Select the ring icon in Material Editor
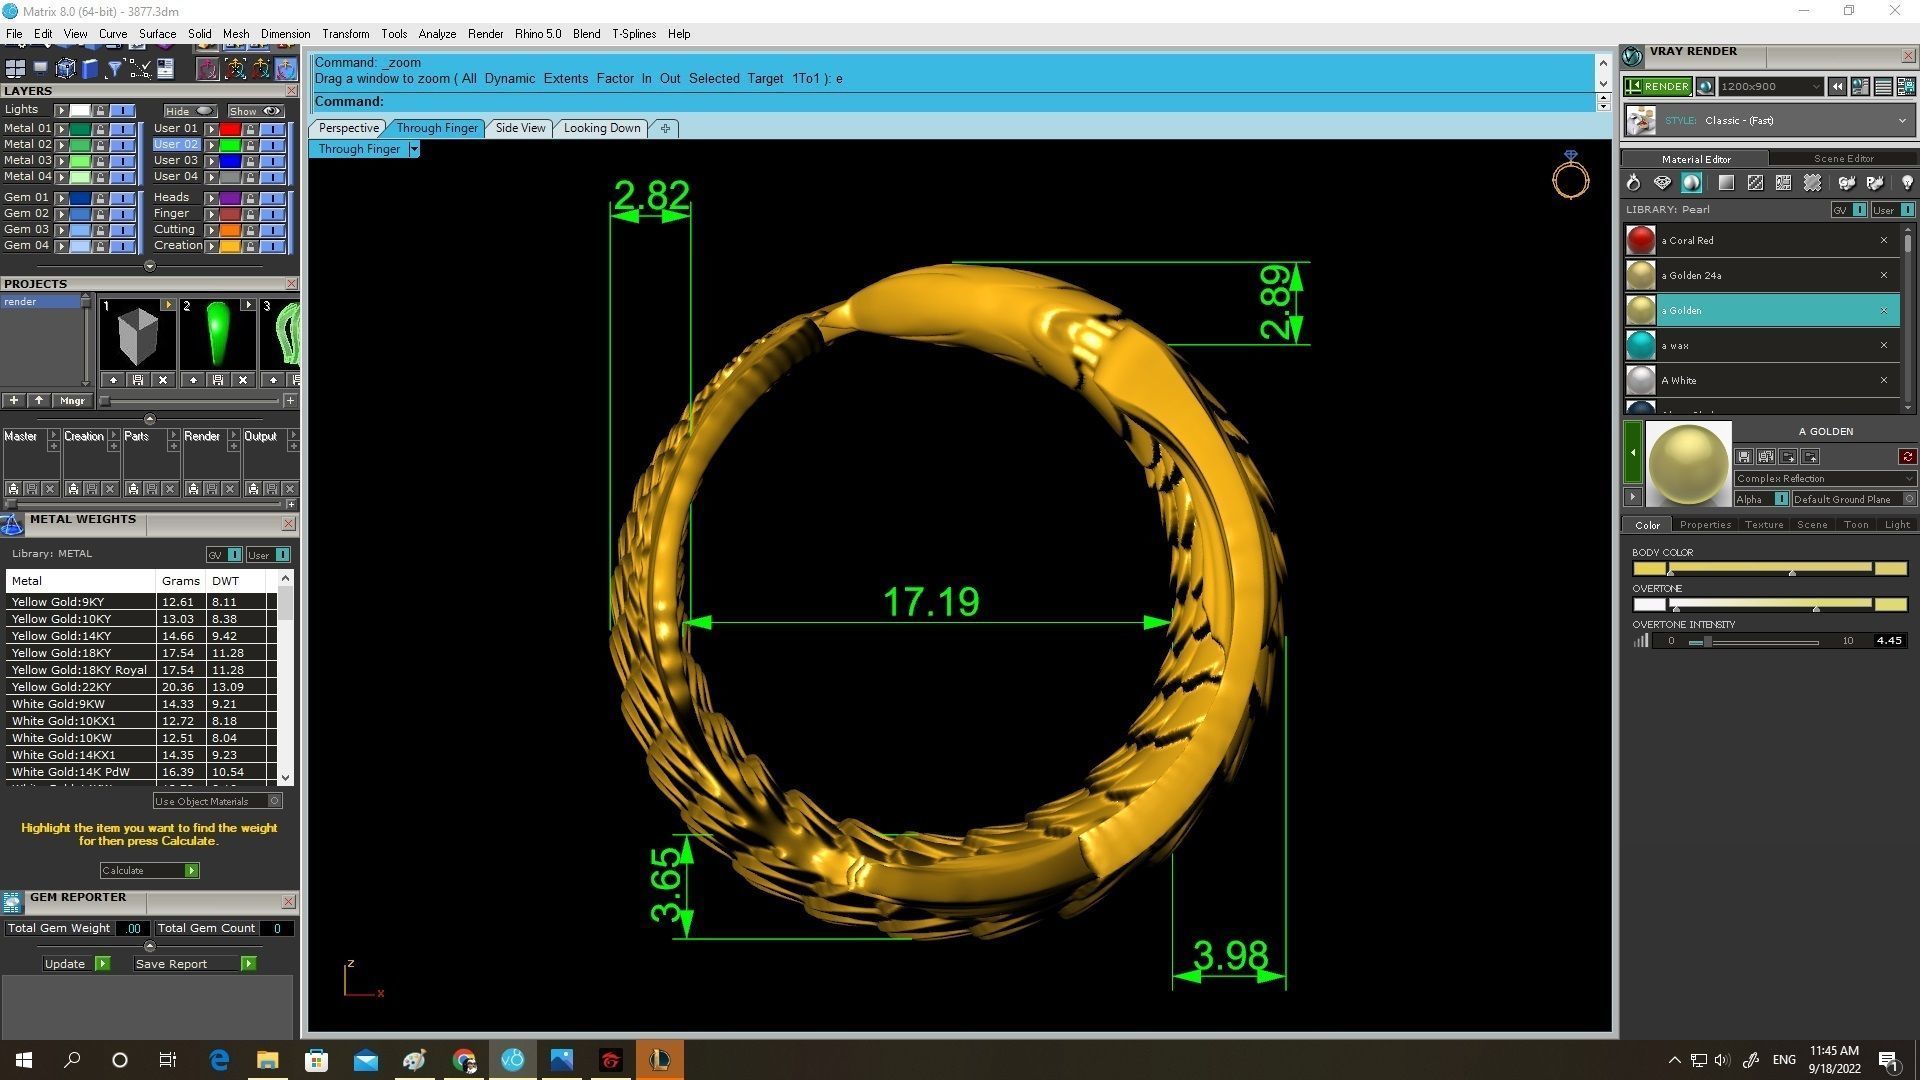 click(x=1633, y=183)
